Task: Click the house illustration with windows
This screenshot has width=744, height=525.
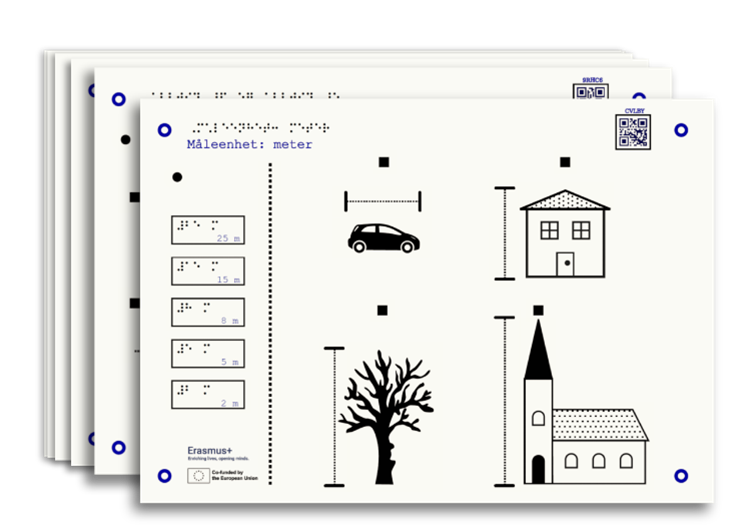Action: coord(565,234)
